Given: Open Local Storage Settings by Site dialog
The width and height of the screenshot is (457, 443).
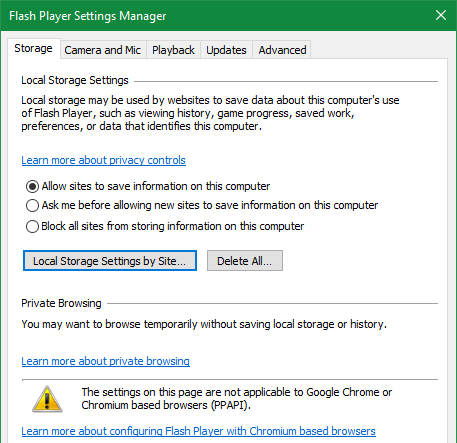Looking at the screenshot, I should pyautogui.click(x=110, y=261).
